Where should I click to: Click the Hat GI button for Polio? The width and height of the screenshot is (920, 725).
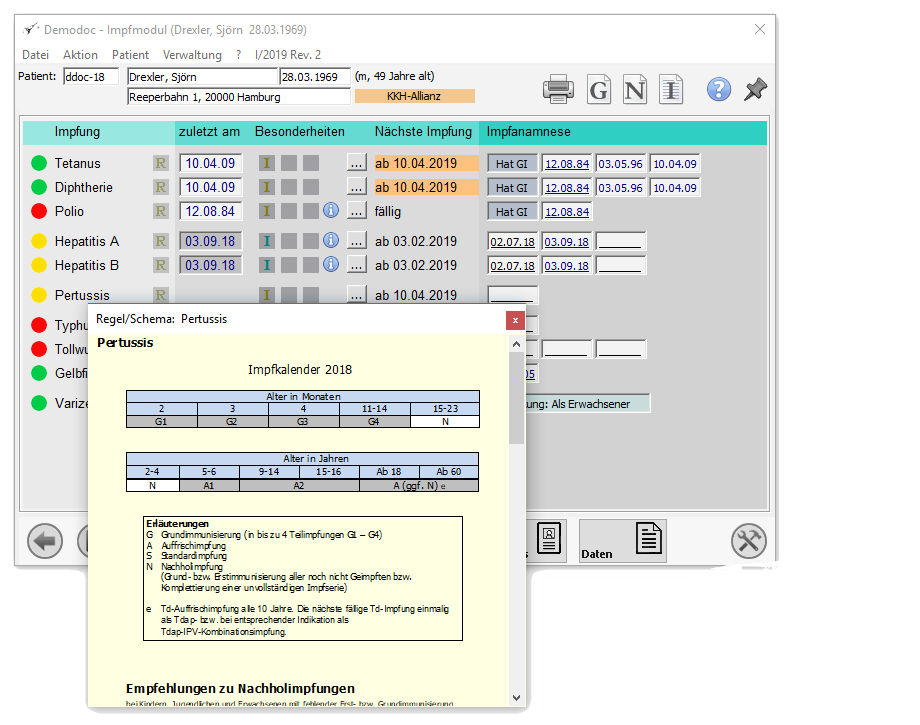[x=512, y=212]
